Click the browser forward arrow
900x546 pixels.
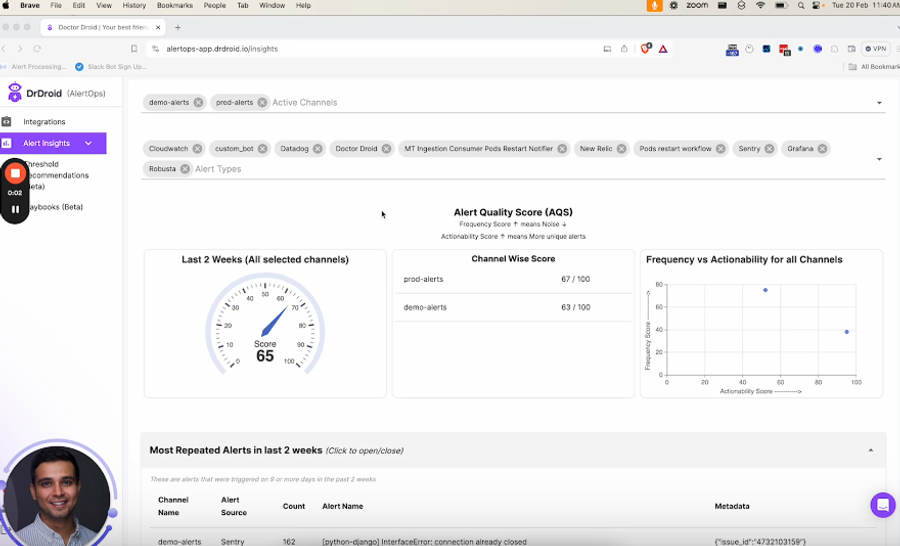click(x=20, y=49)
